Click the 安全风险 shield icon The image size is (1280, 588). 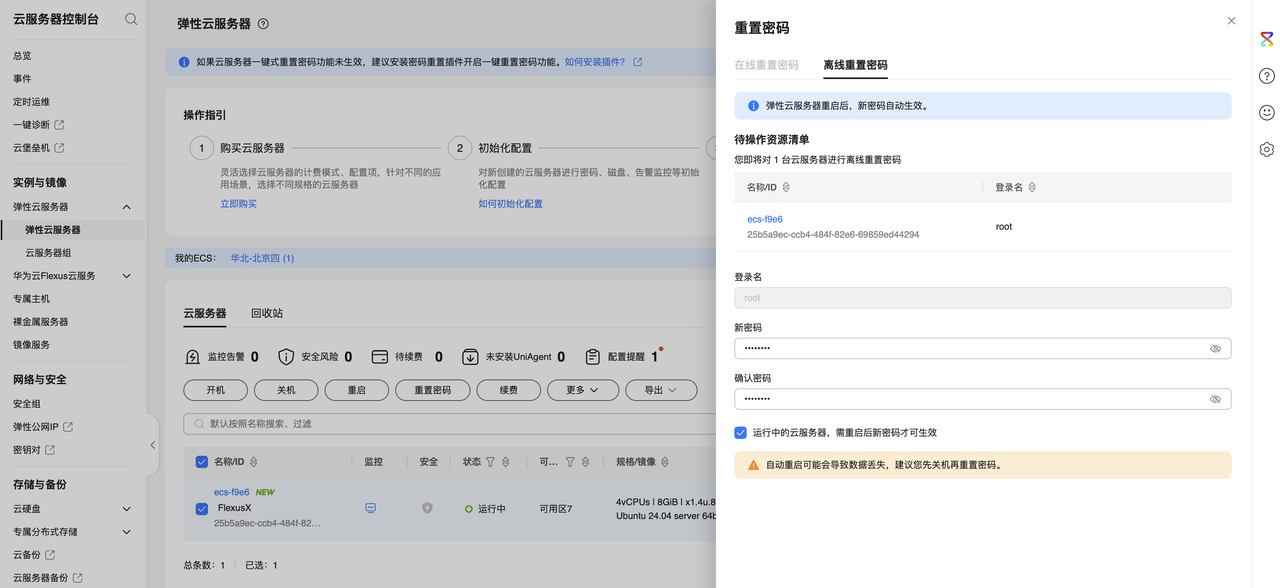286,357
